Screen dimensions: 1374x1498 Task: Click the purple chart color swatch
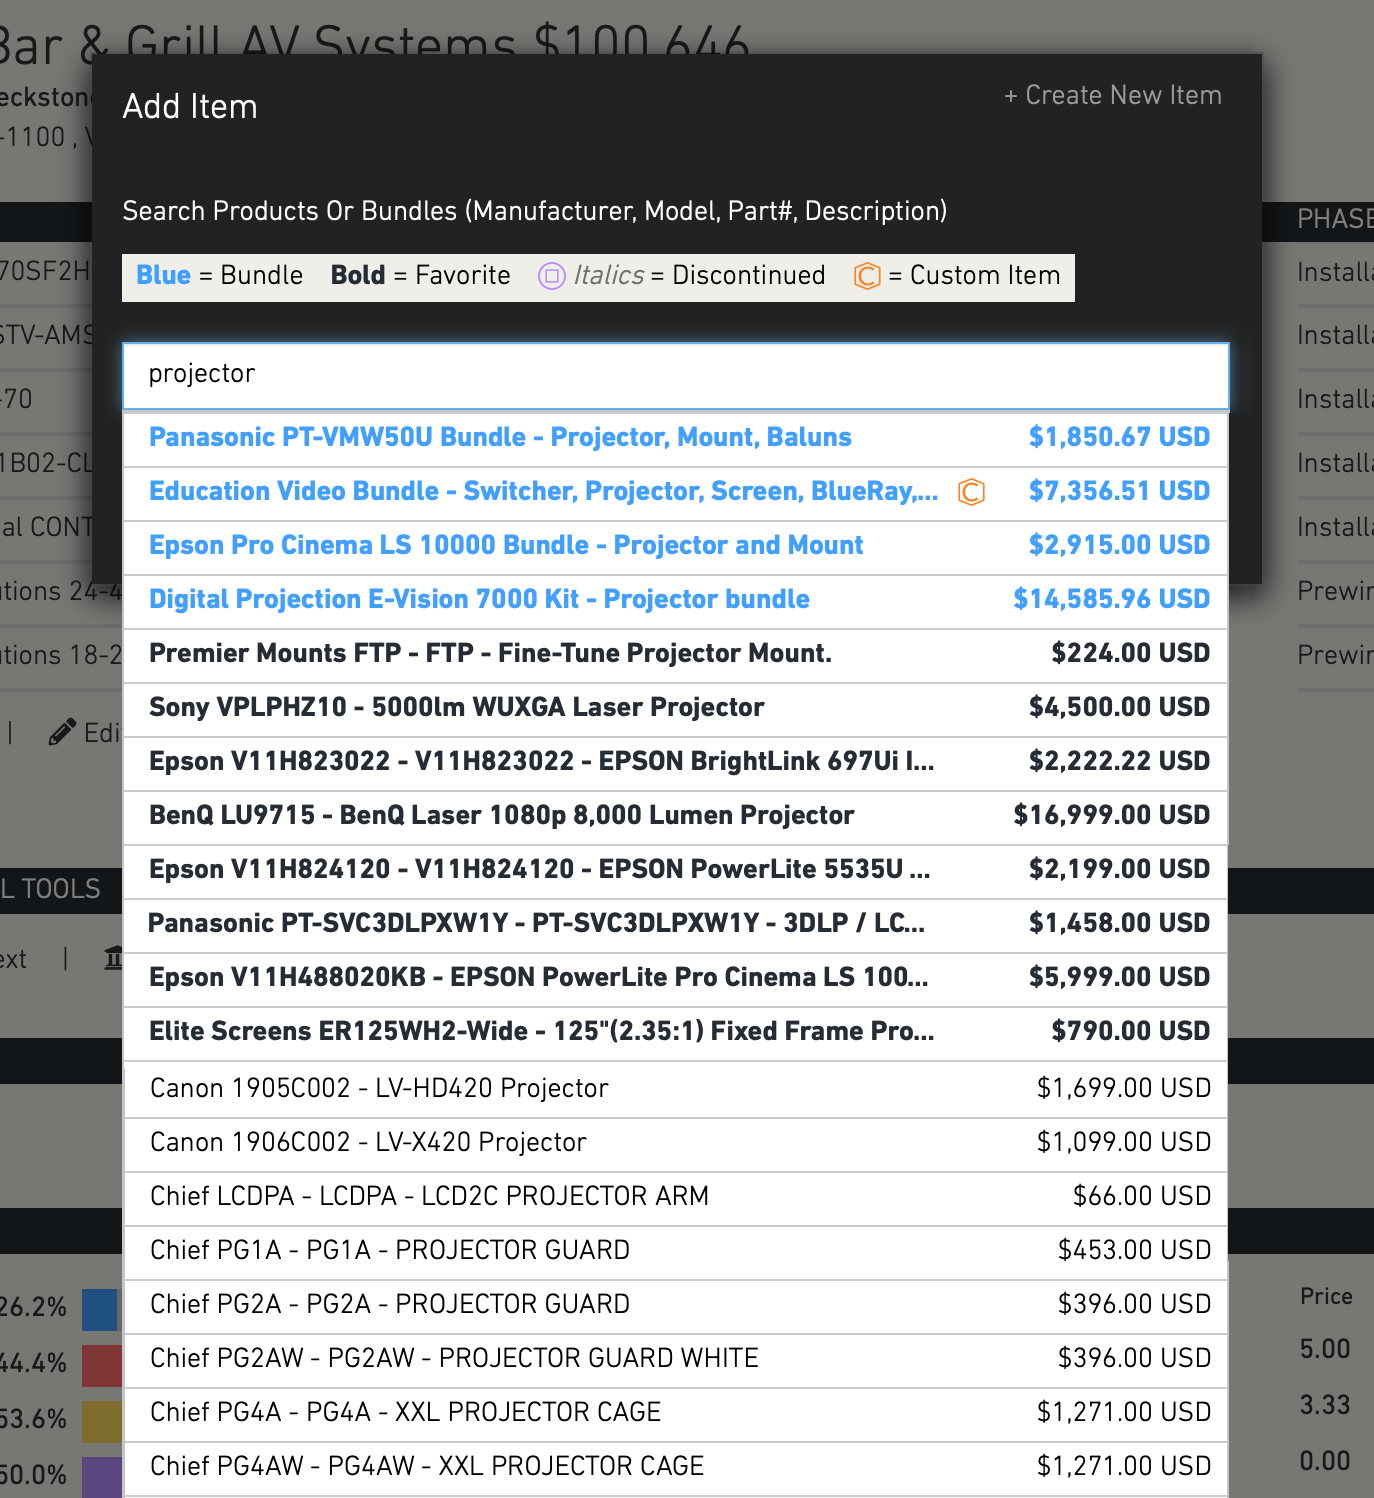[x=100, y=1477]
